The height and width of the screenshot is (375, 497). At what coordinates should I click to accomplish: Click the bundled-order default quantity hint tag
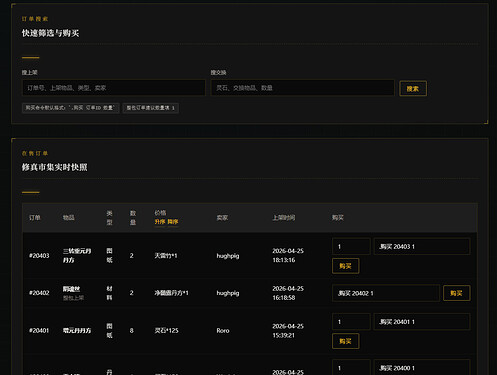point(150,108)
